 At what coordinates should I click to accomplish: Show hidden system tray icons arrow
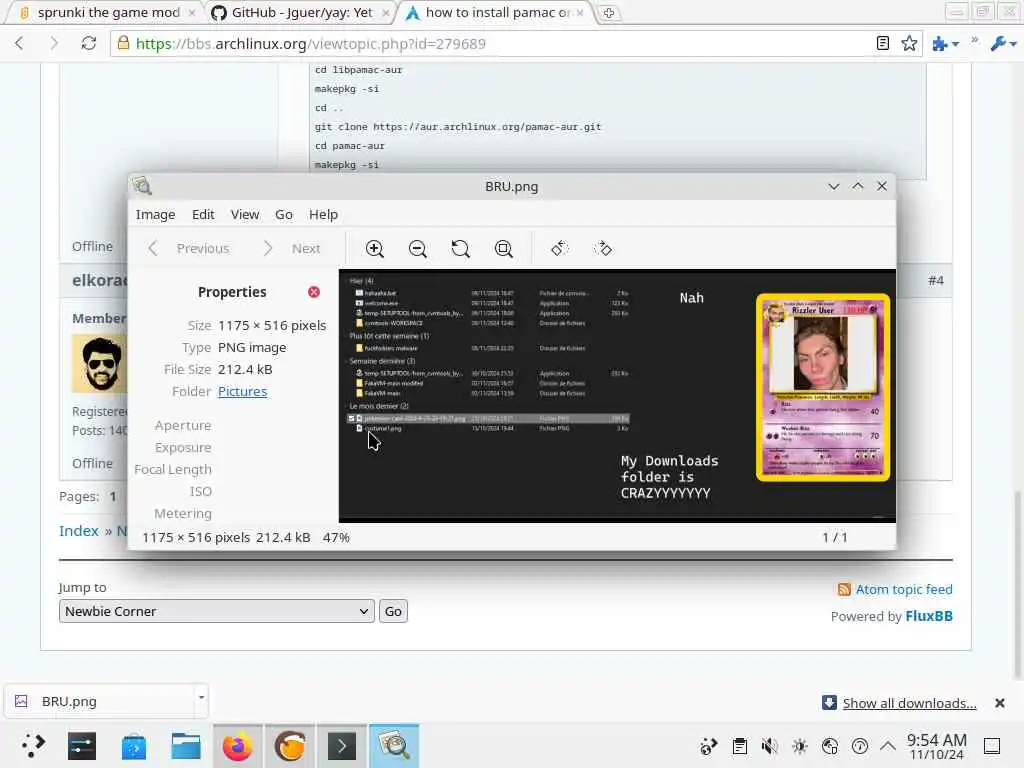pyautogui.click(x=888, y=745)
